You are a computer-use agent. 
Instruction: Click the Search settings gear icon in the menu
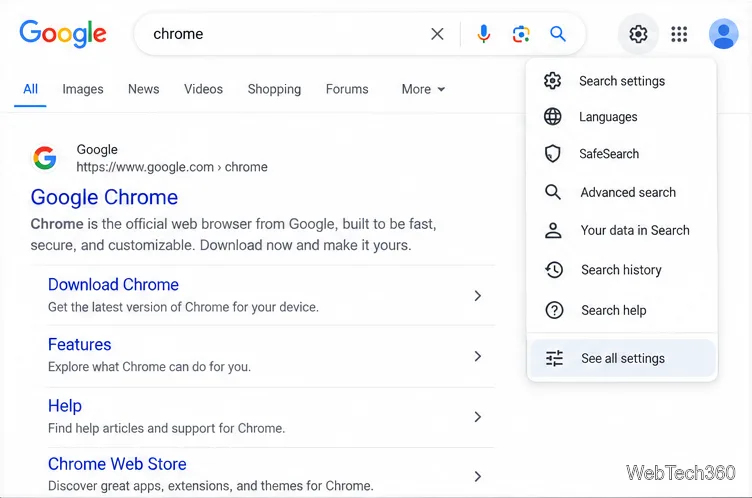coord(552,81)
